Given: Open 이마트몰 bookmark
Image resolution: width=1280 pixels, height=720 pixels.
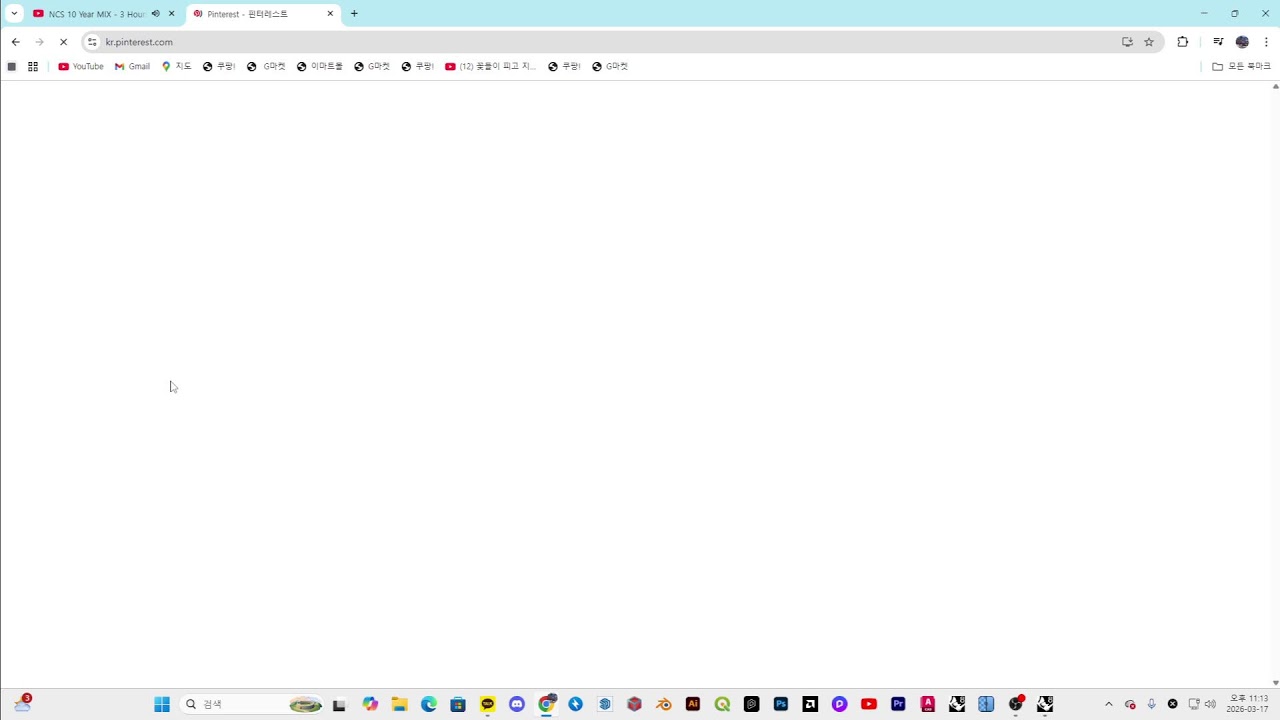Looking at the screenshot, I should (320, 67).
